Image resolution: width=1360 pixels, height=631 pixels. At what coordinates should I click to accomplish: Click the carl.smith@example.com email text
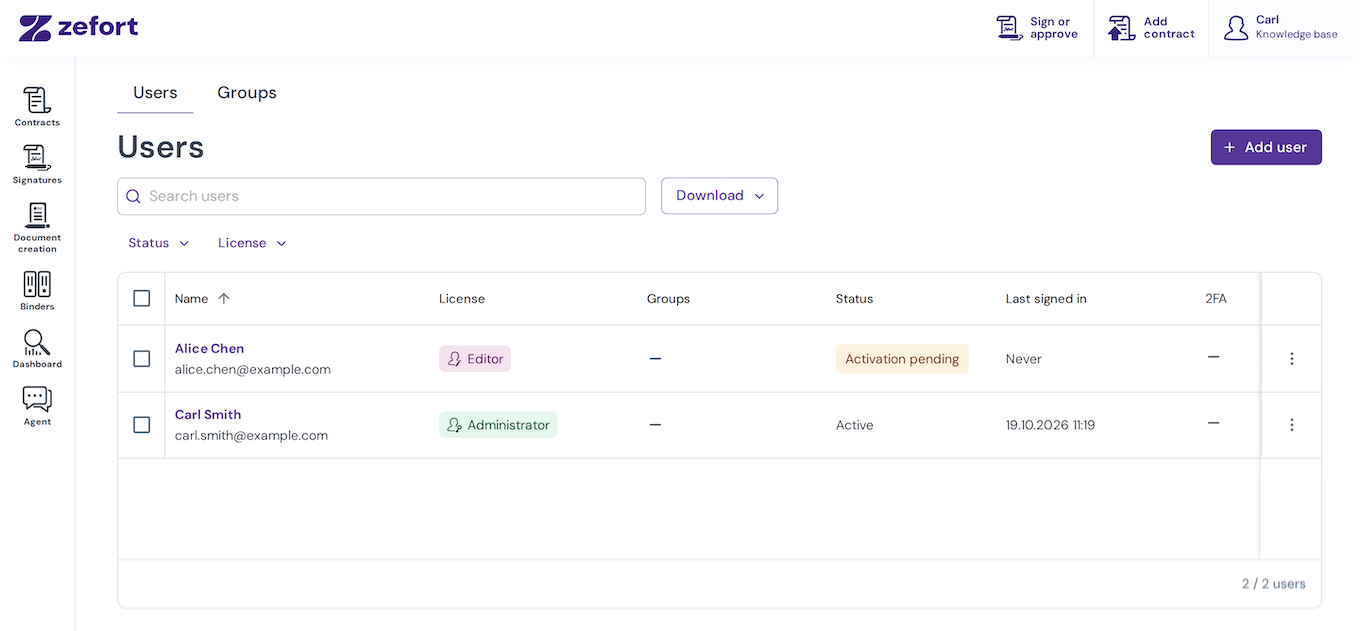coord(252,435)
